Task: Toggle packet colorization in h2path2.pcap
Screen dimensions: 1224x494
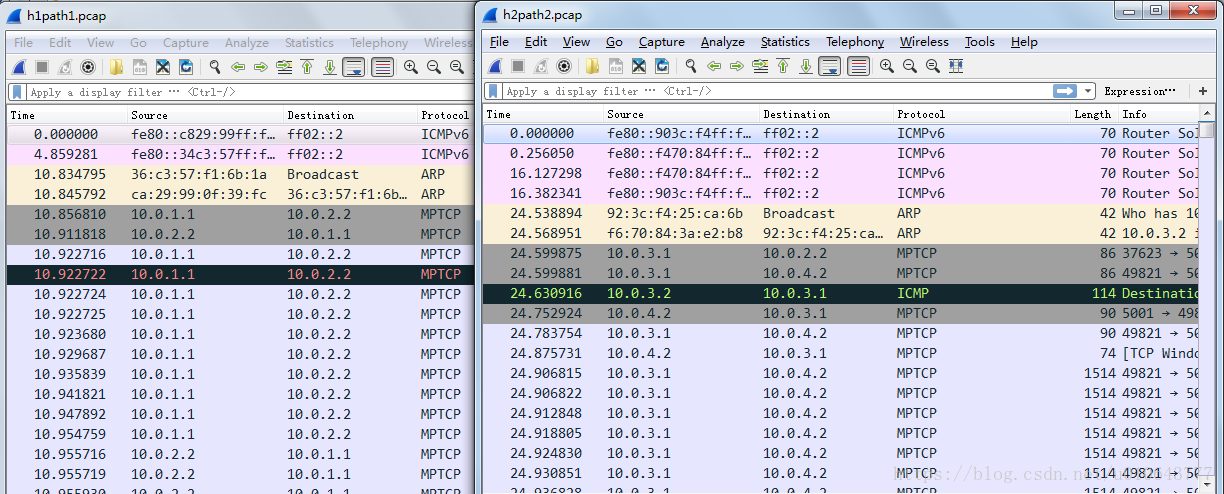Action: click(858, 66)
